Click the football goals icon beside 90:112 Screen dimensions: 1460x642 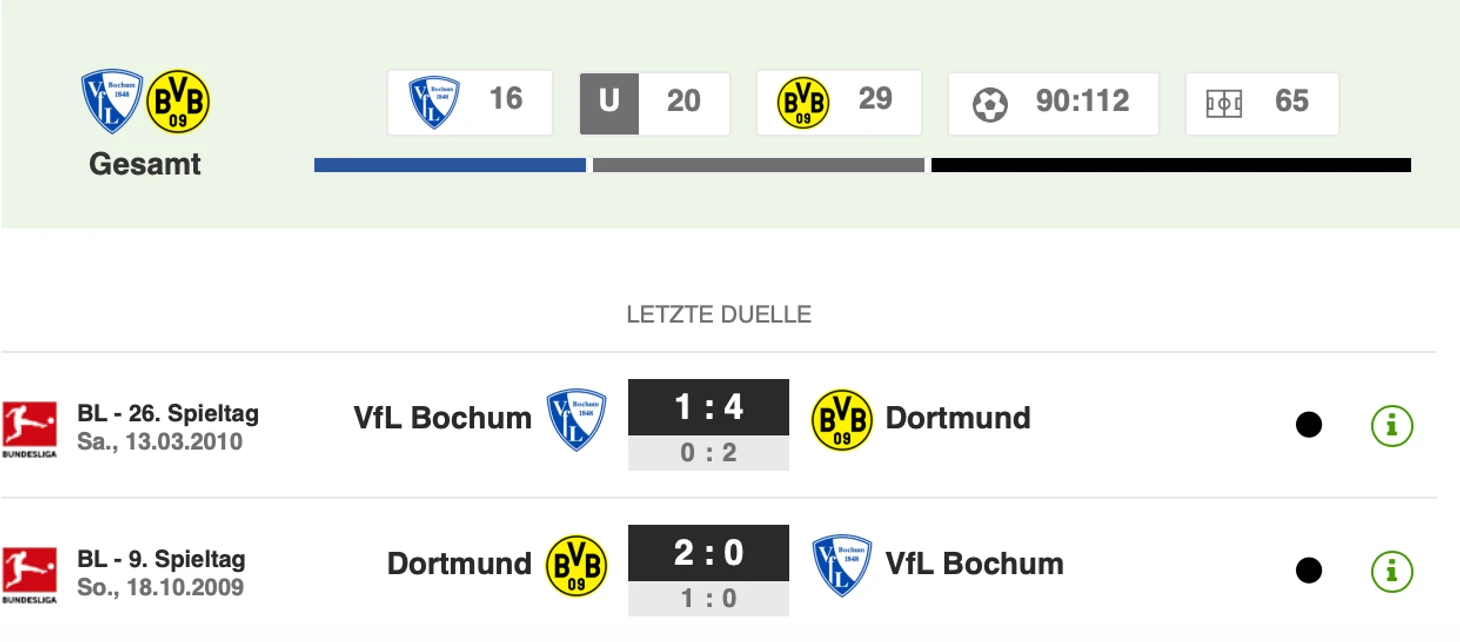click(990, 104)
